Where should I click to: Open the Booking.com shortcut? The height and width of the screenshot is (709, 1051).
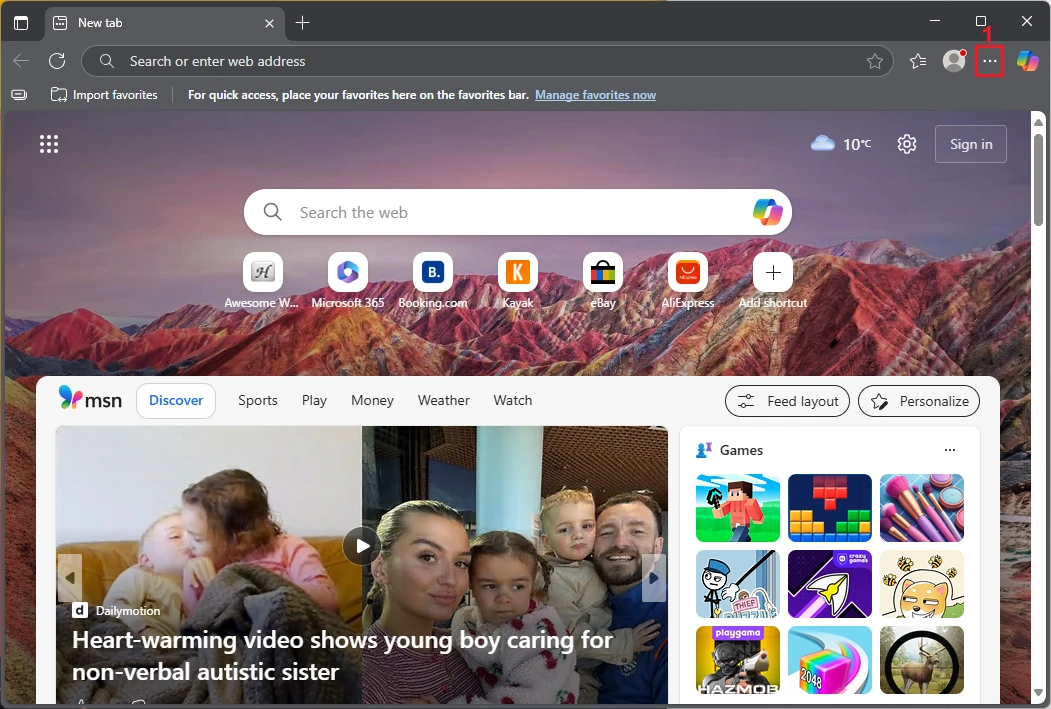pyautogui.click(x=433, y=281)
